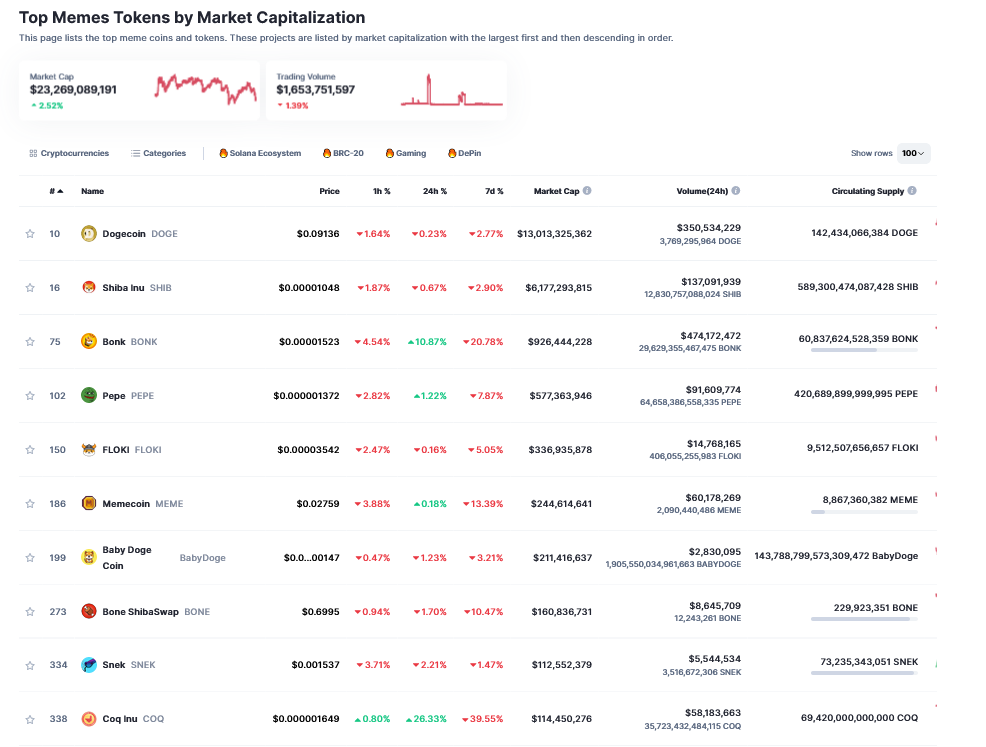Expand the Market Cap info tooltip
986x747 pixels.
[x=585, y=191]
